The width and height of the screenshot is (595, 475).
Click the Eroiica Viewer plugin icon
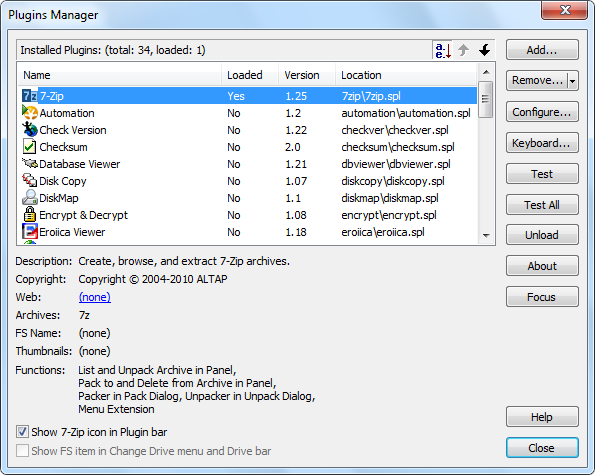point(30,232)
